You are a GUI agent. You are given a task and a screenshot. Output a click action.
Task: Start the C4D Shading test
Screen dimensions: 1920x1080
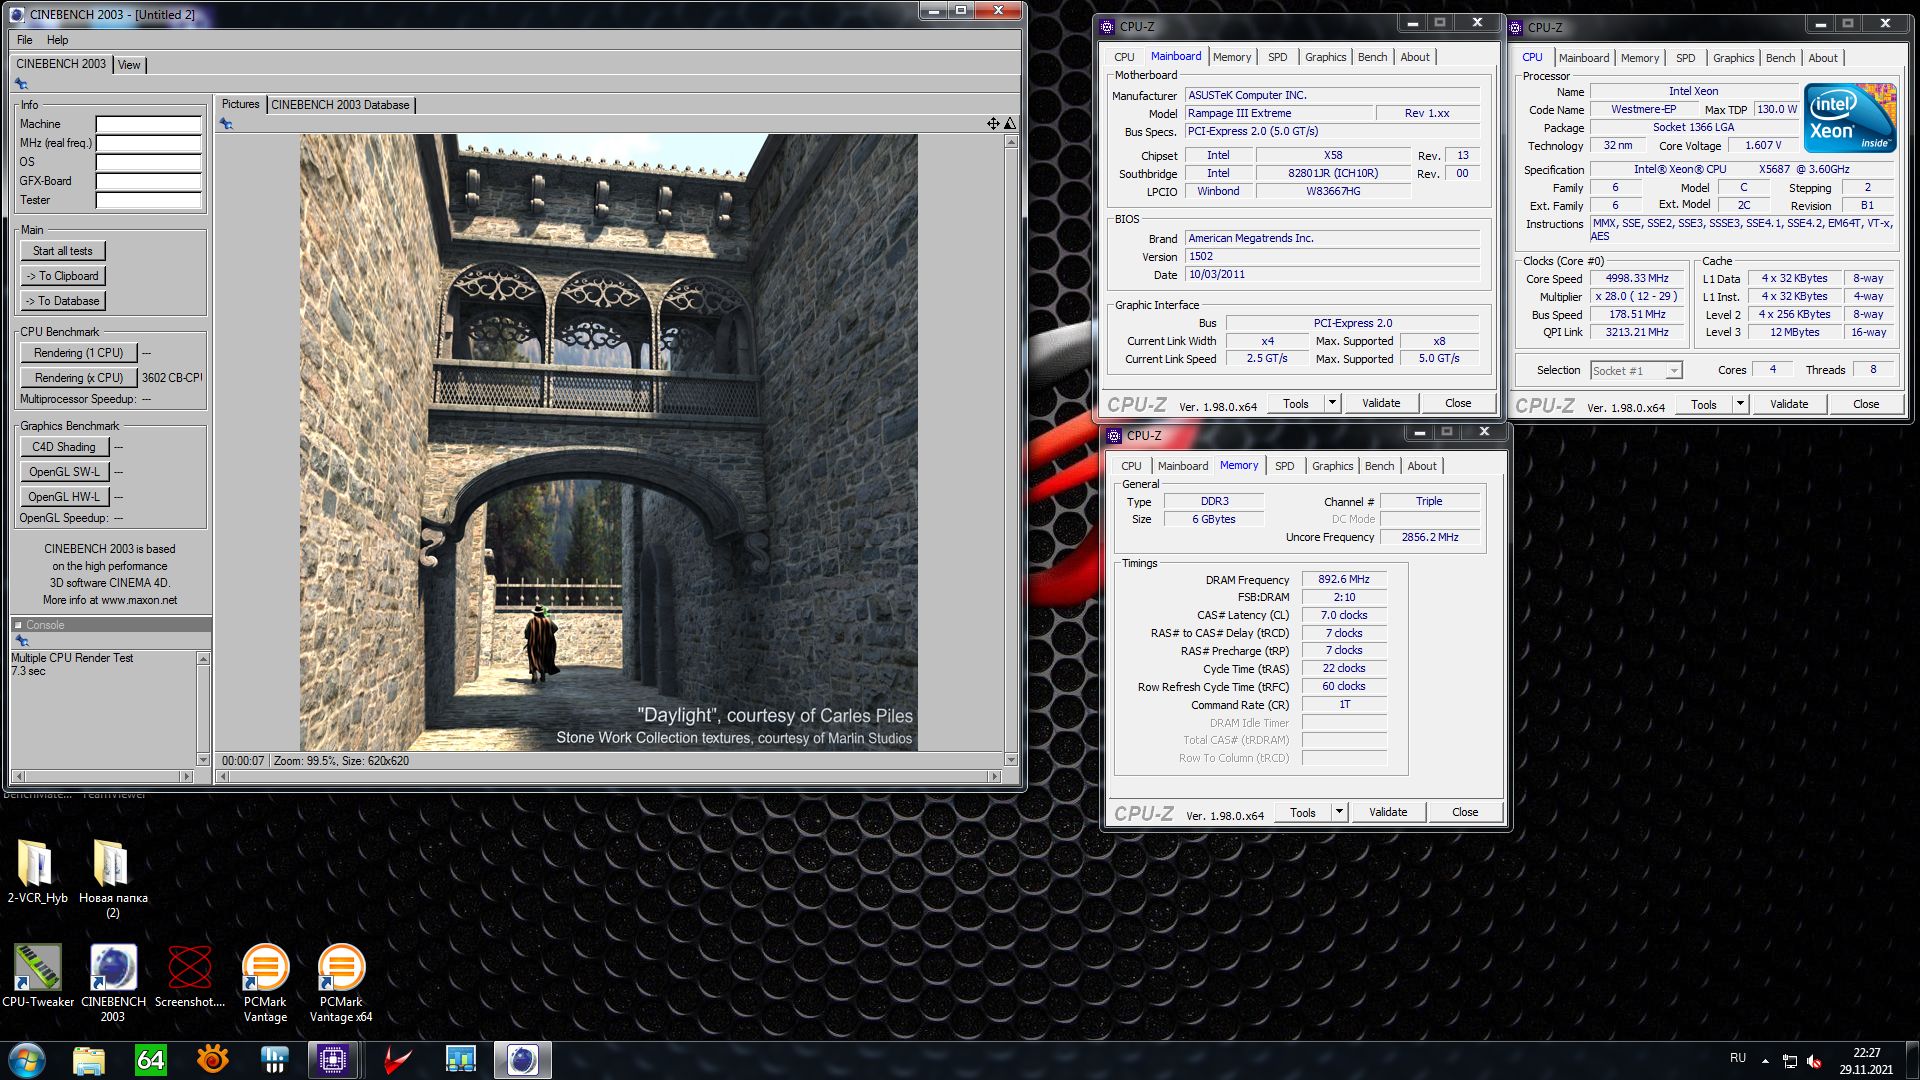click(64, 447)
